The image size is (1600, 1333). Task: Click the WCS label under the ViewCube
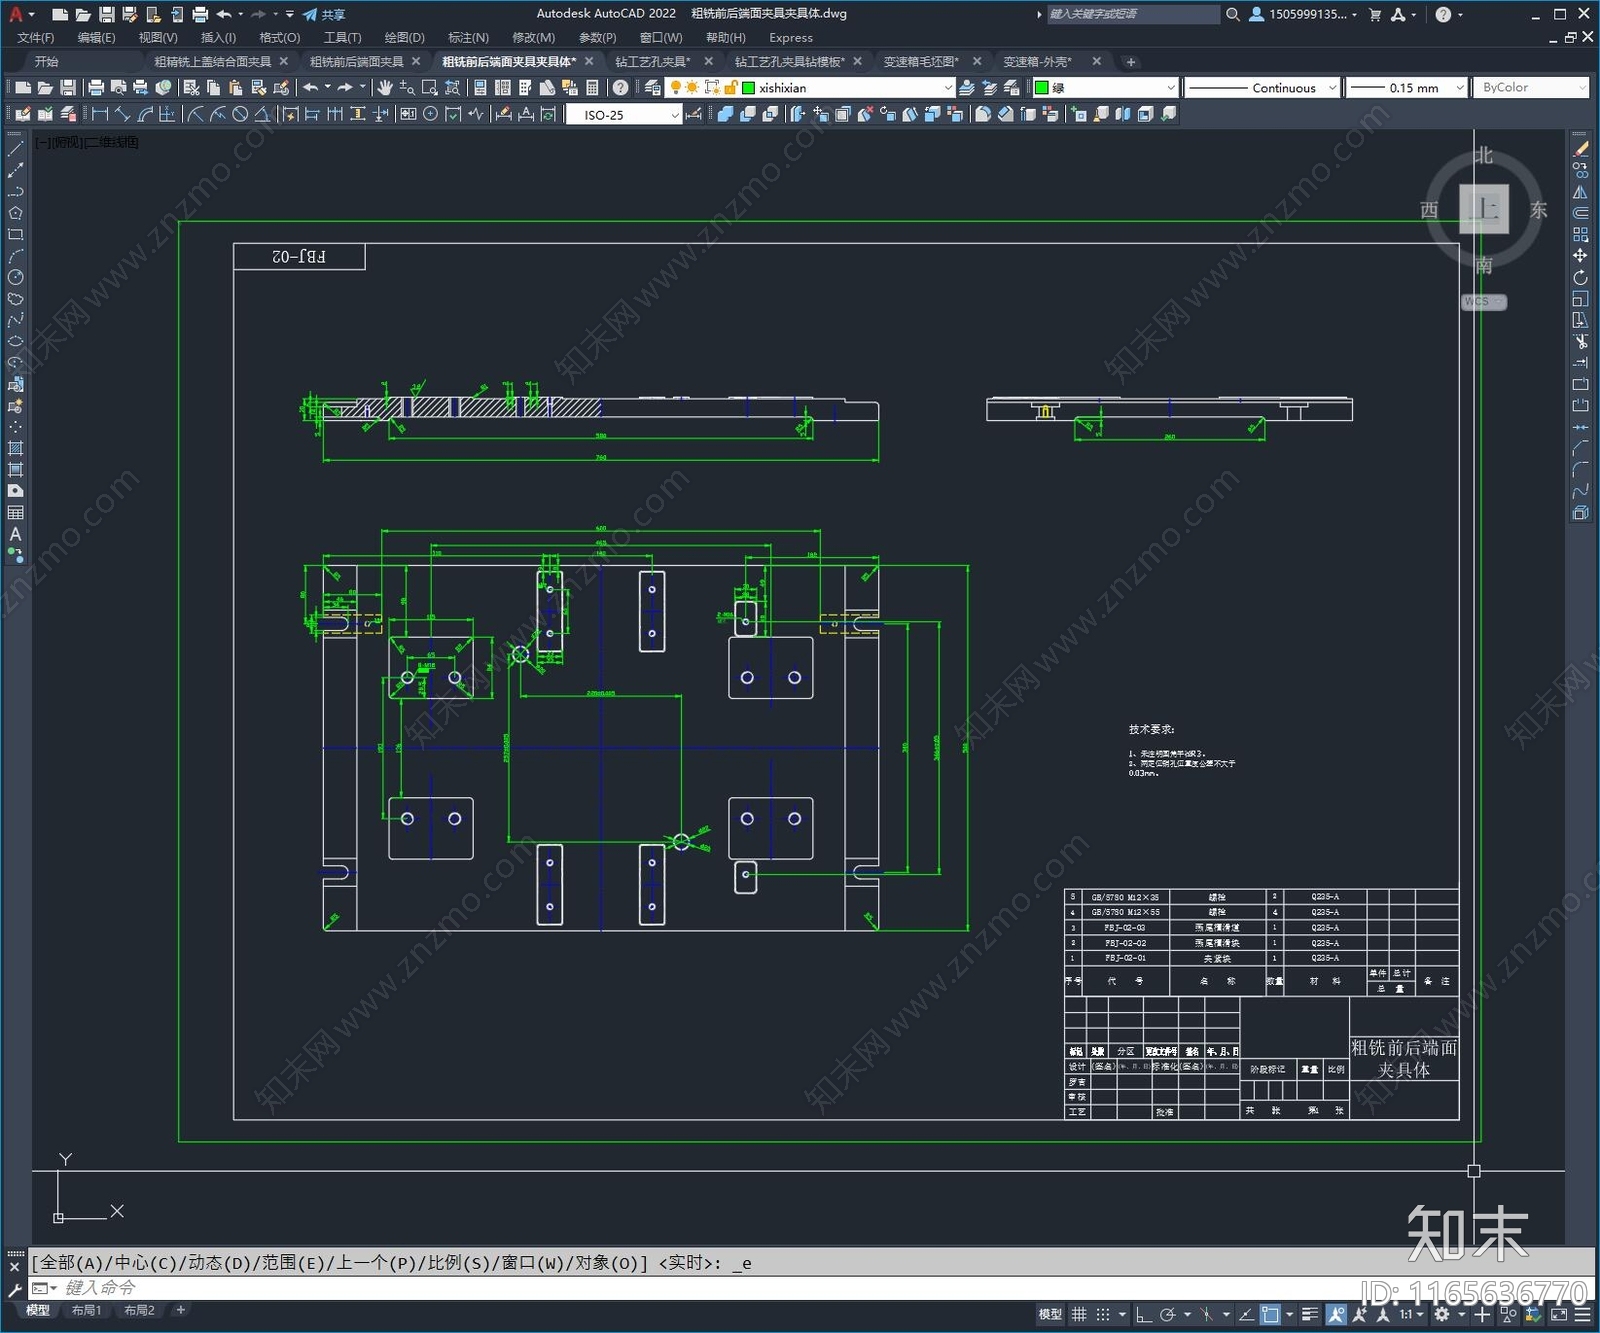point(1483,301)
